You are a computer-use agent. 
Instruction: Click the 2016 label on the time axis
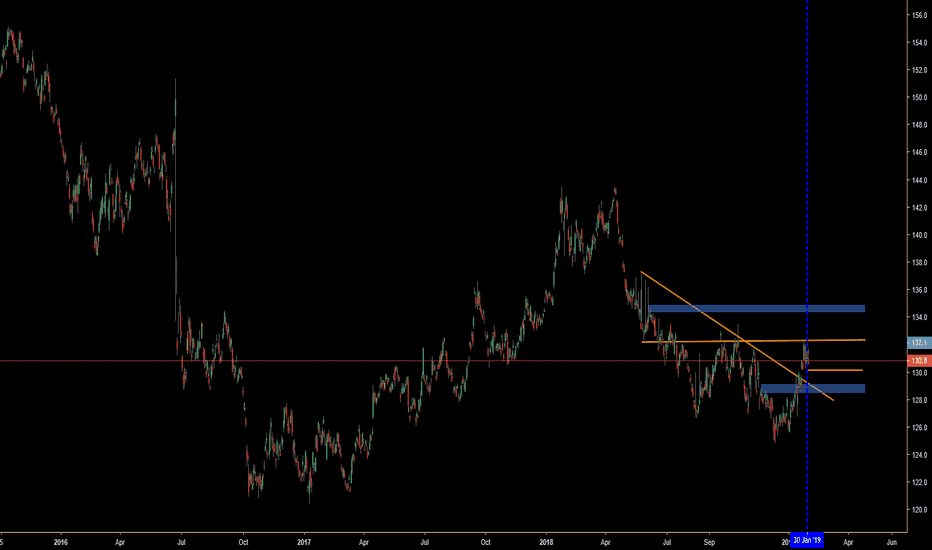pyautogui.click(x=61, y=542)
